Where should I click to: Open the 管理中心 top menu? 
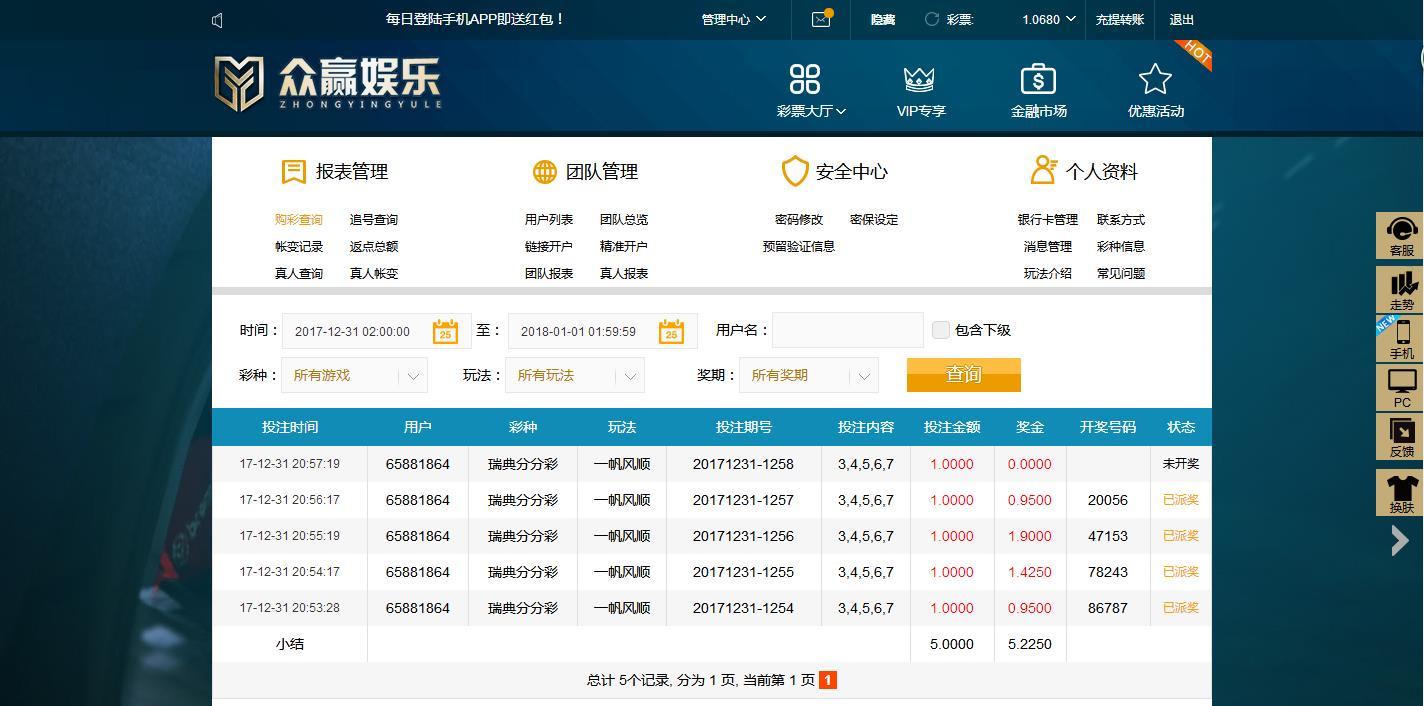[x=734, y=19]
